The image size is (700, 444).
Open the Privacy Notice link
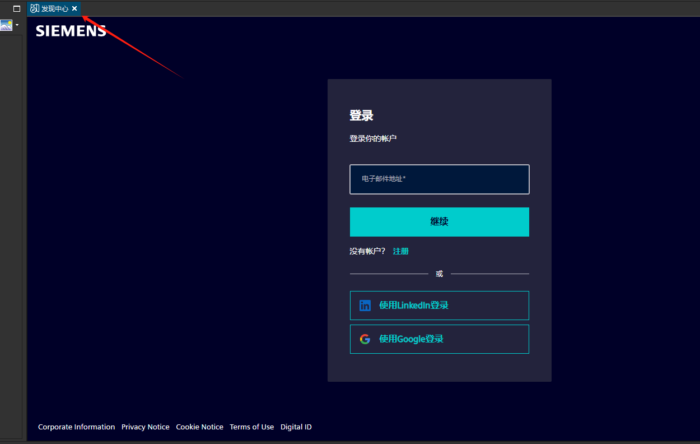coord(145,427)
